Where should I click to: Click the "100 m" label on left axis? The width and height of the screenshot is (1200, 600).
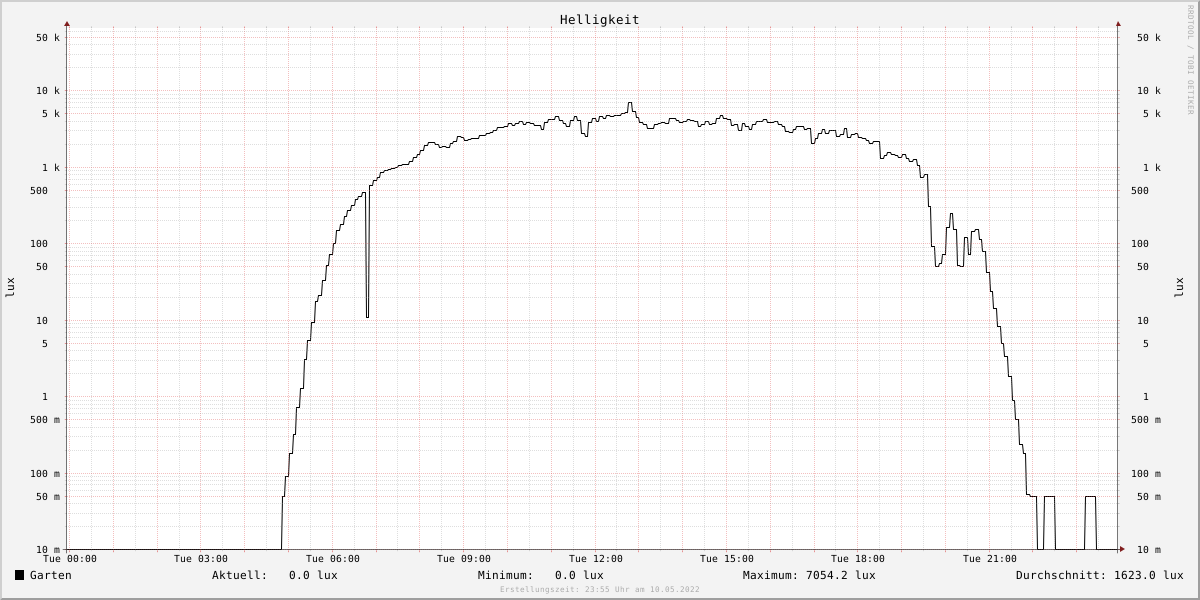tap(45, 474)
